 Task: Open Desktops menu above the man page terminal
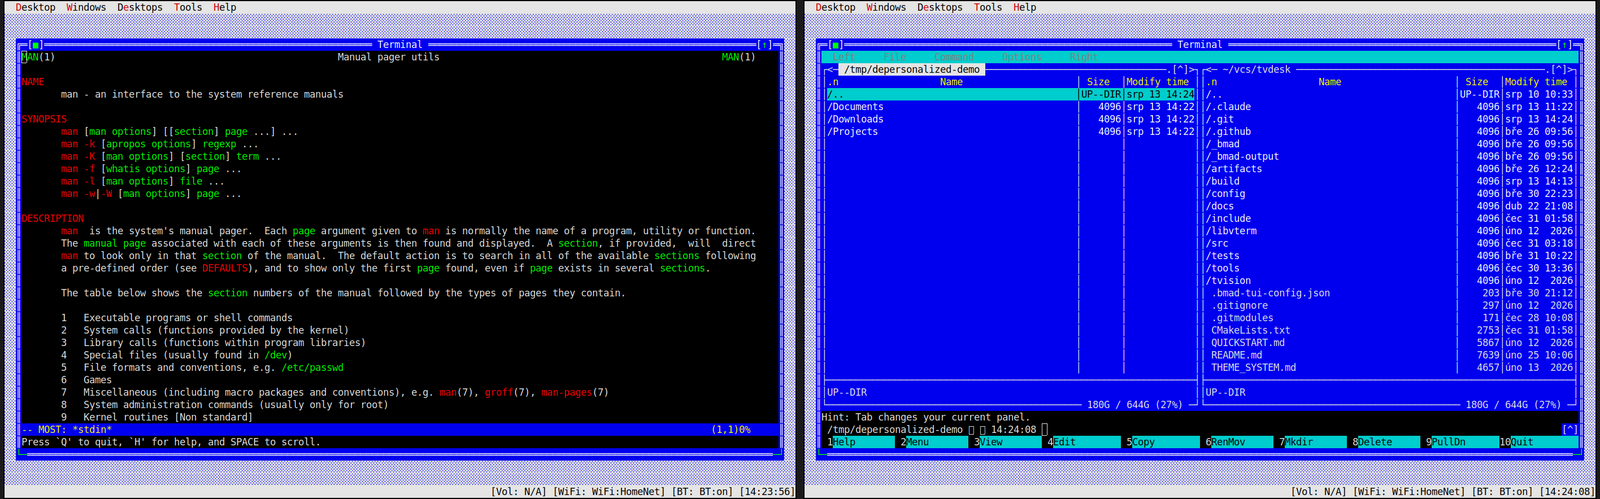[140, 7]
